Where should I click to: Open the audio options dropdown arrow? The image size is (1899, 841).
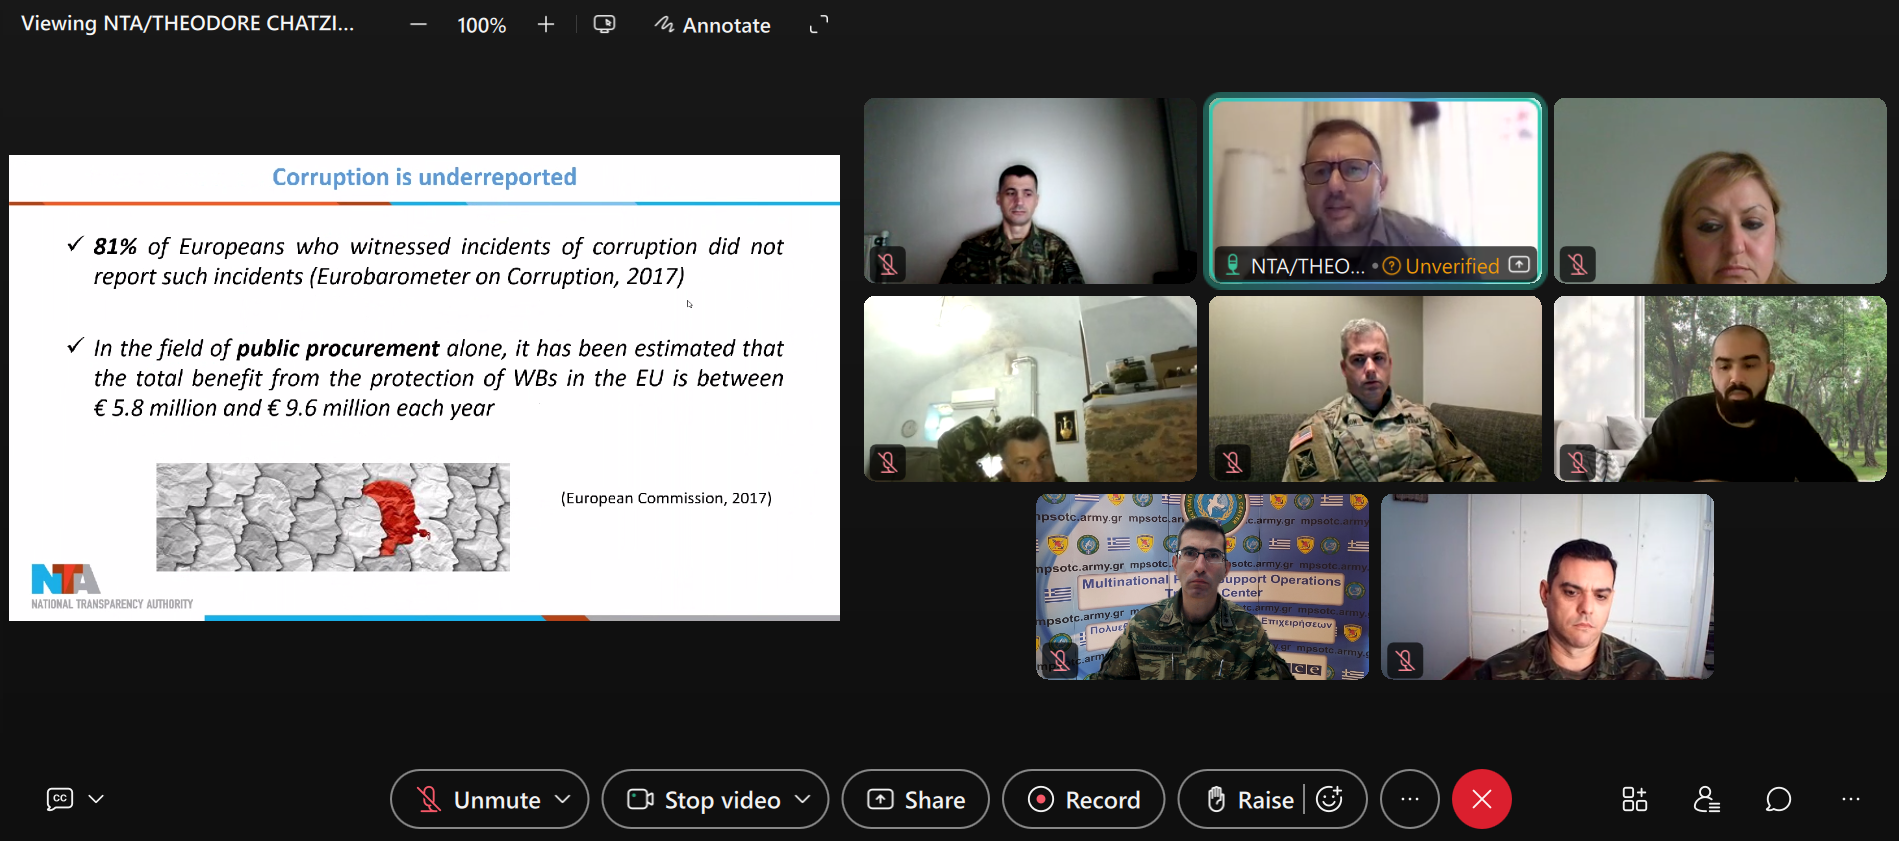(x=563, y=799)
